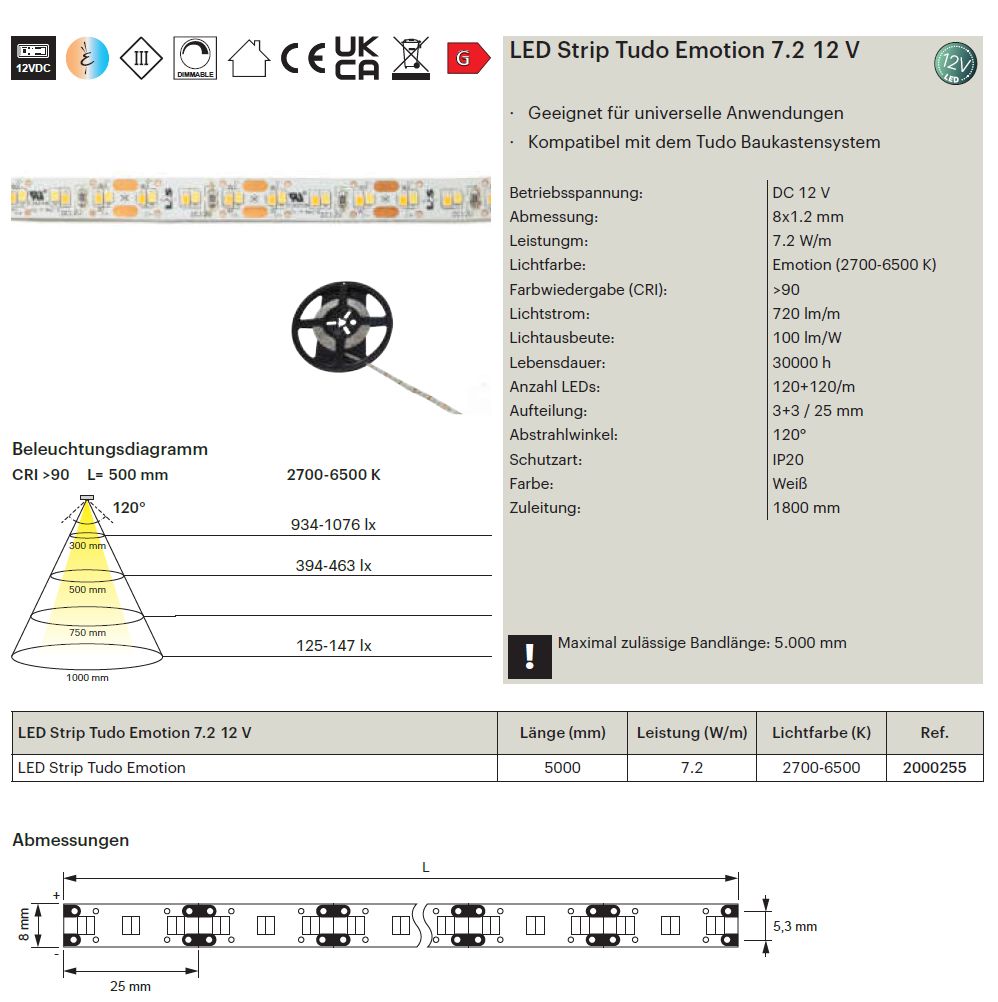Click the lead length '1800 mm'
Viewport: 998px width, 1002px height.
[806, 507]
